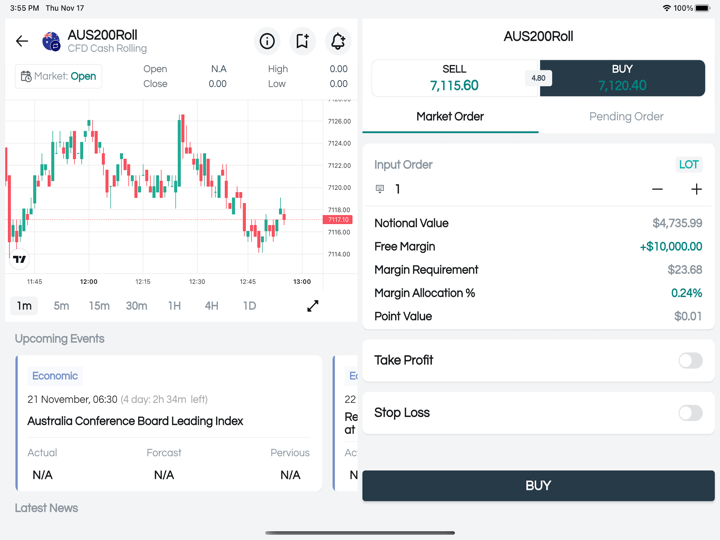This screenshot has width=720, height=540.
Task: Choose the 1H chart timeframe
Action: point(174,306)
